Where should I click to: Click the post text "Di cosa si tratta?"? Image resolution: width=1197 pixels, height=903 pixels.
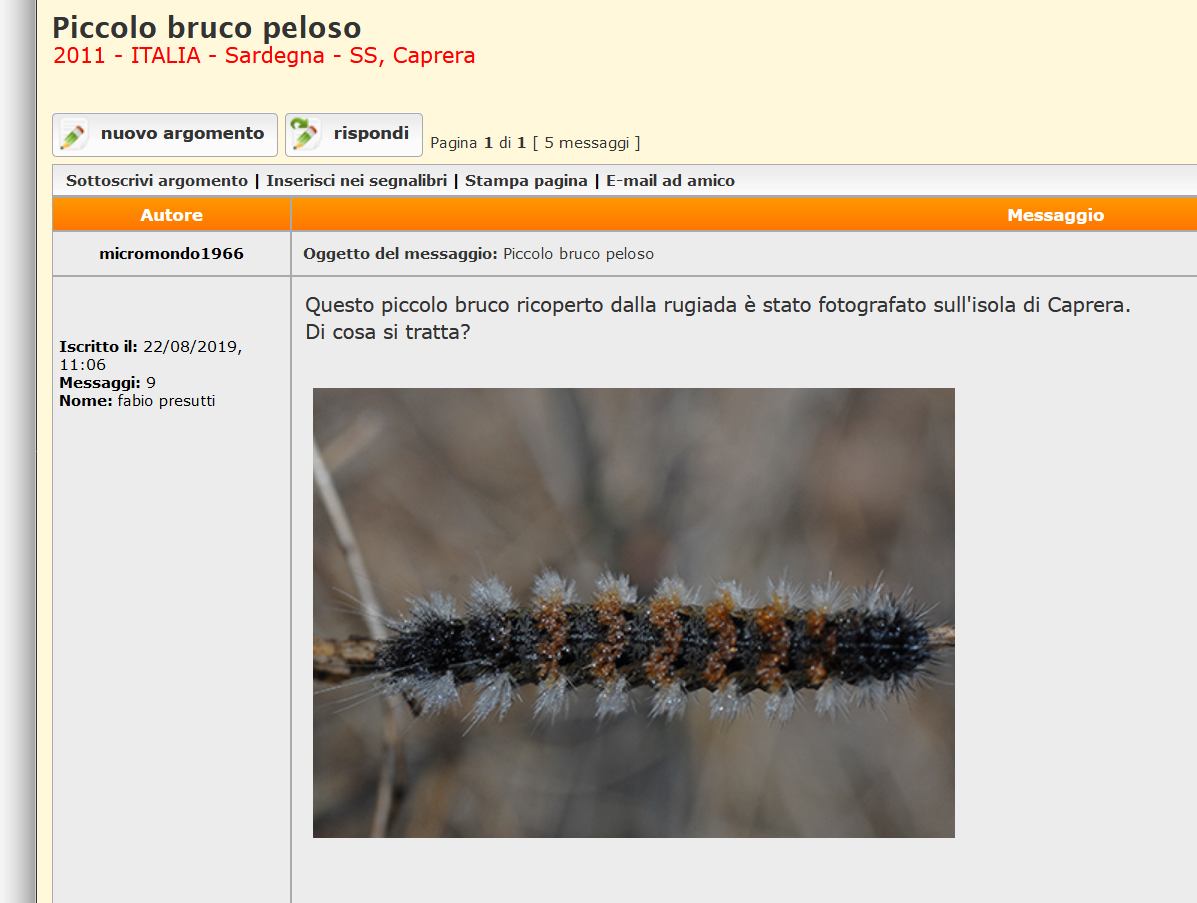pyautogui.click(x=387, y=332)
